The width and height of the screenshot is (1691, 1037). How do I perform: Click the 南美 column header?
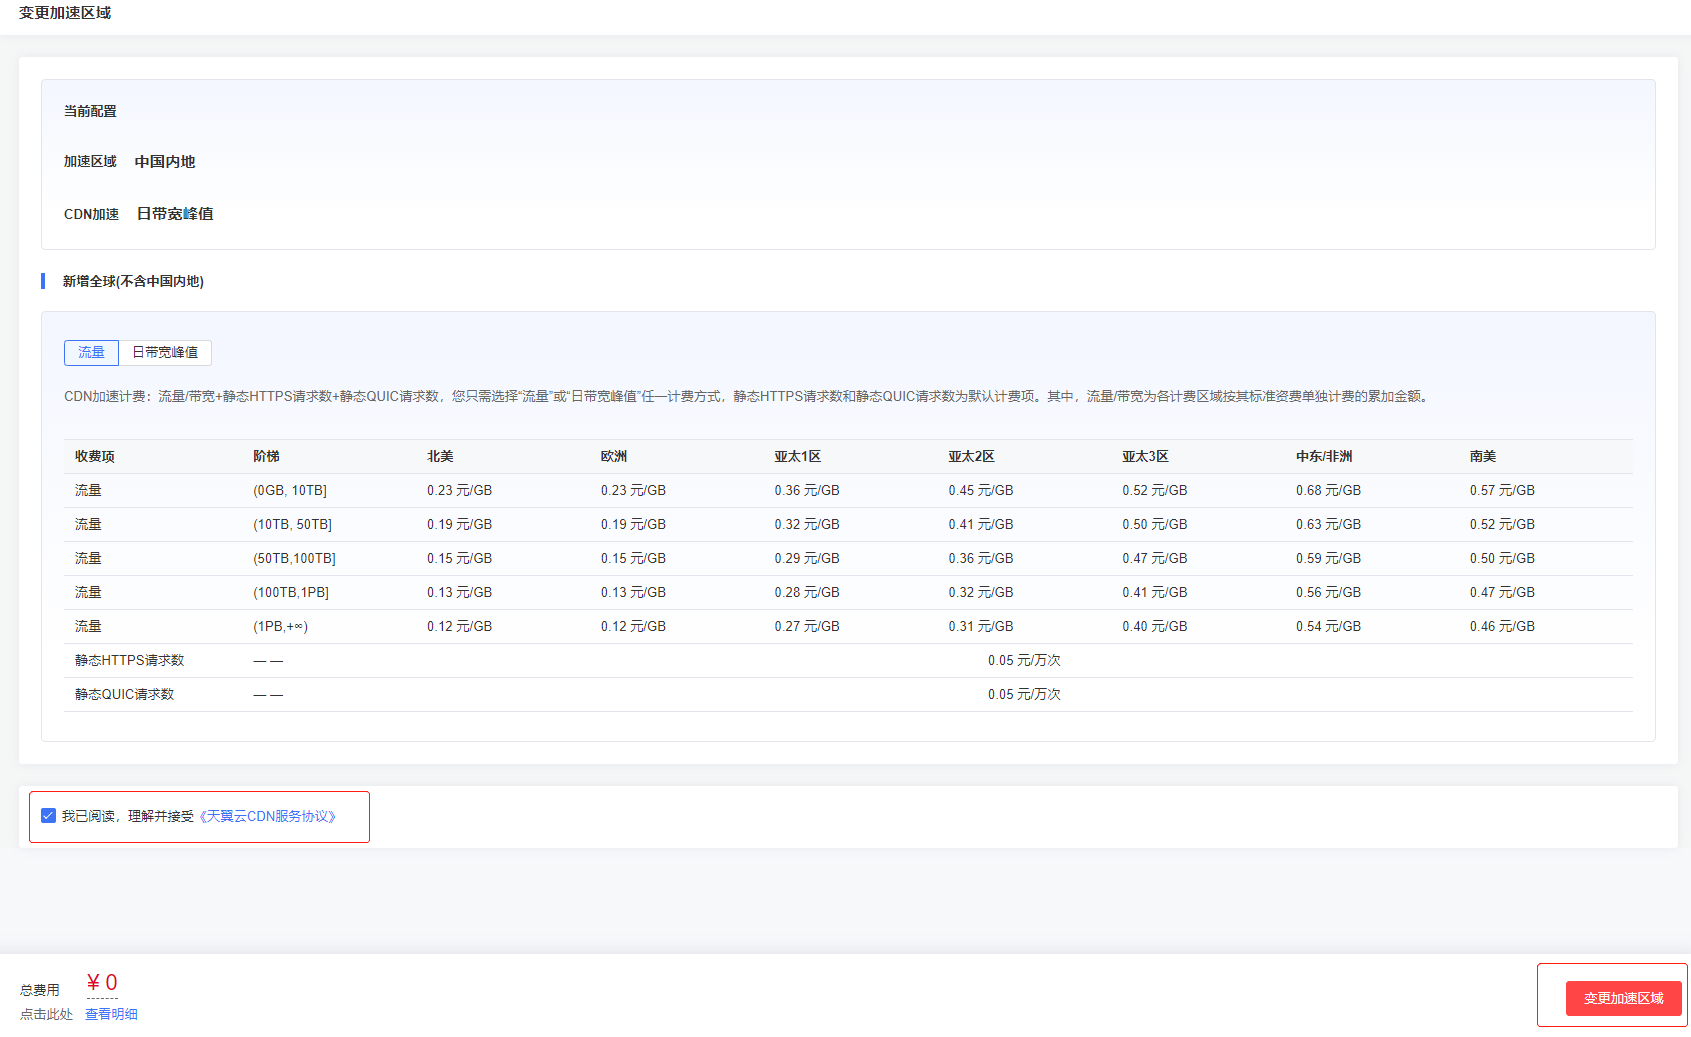(1483, 456)
